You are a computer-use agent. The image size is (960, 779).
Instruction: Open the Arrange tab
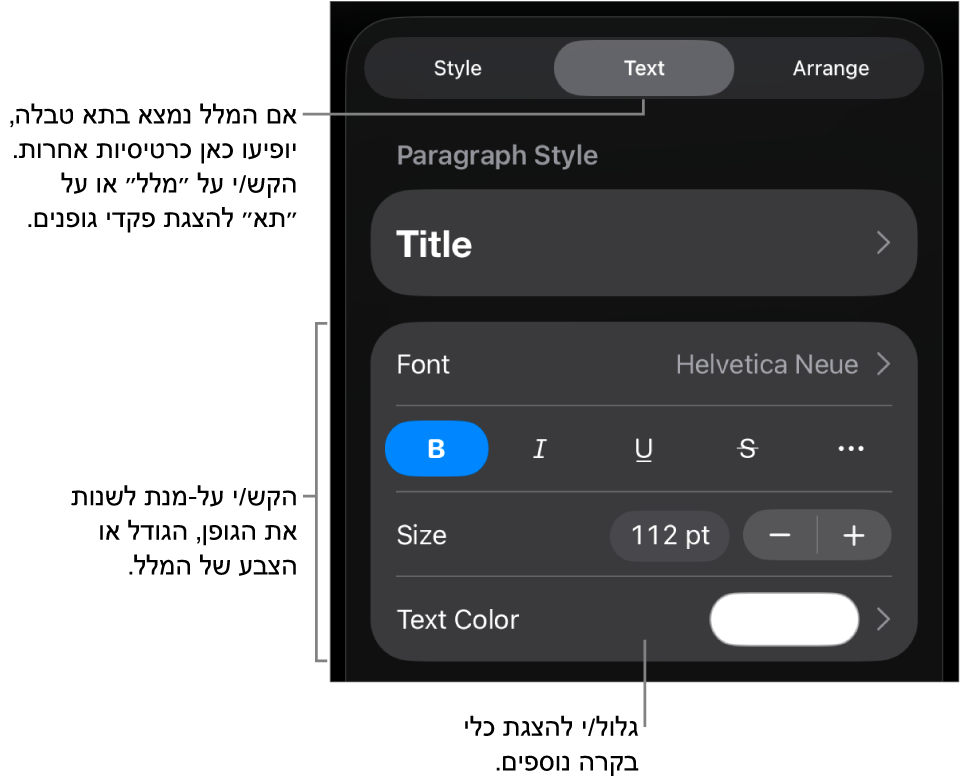coord(830,68)
